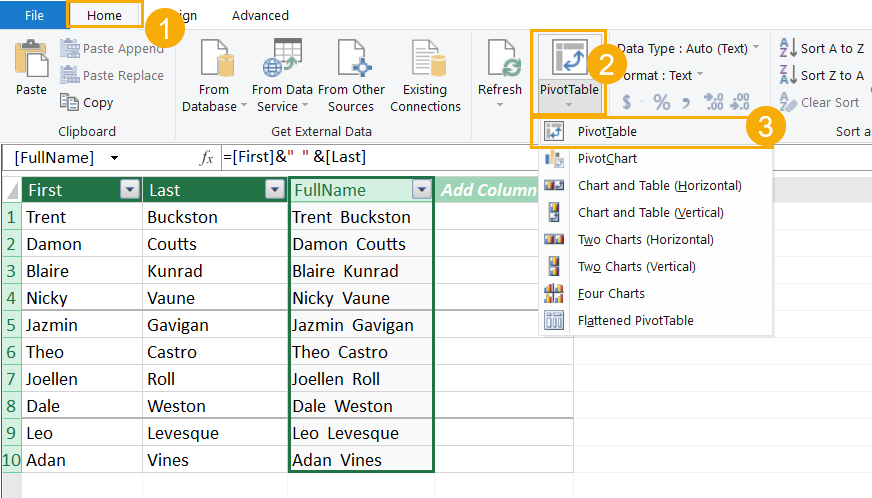Viewport: 872px width, 498px height.
Task: Open the FullName column filter dropdown
Action: (422, 190)
